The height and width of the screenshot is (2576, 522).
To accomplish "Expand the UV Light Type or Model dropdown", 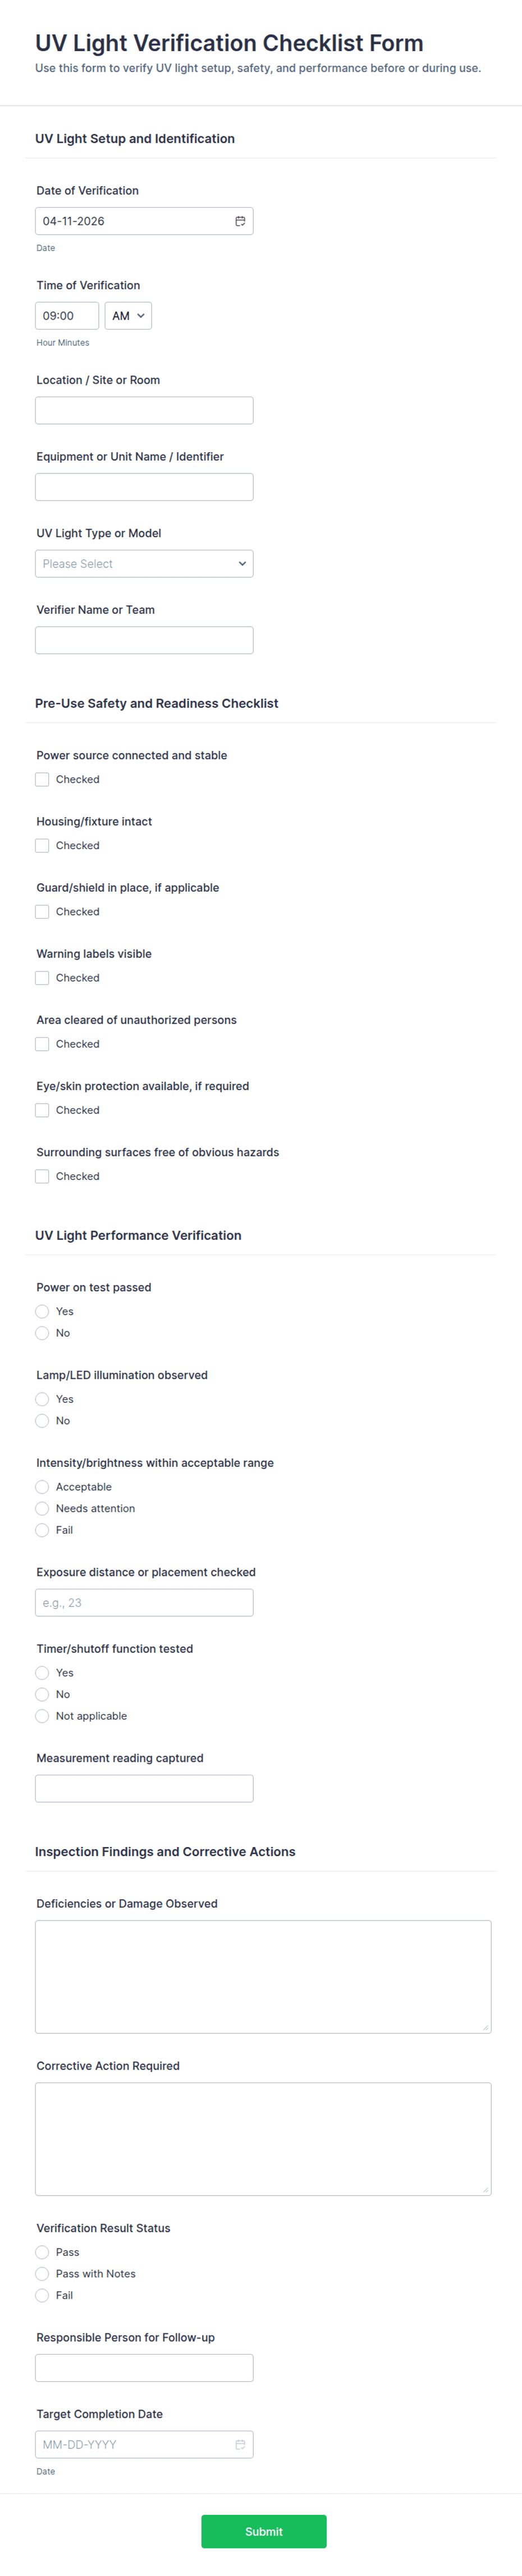I will pyautogui.click(x=144, y=564).
